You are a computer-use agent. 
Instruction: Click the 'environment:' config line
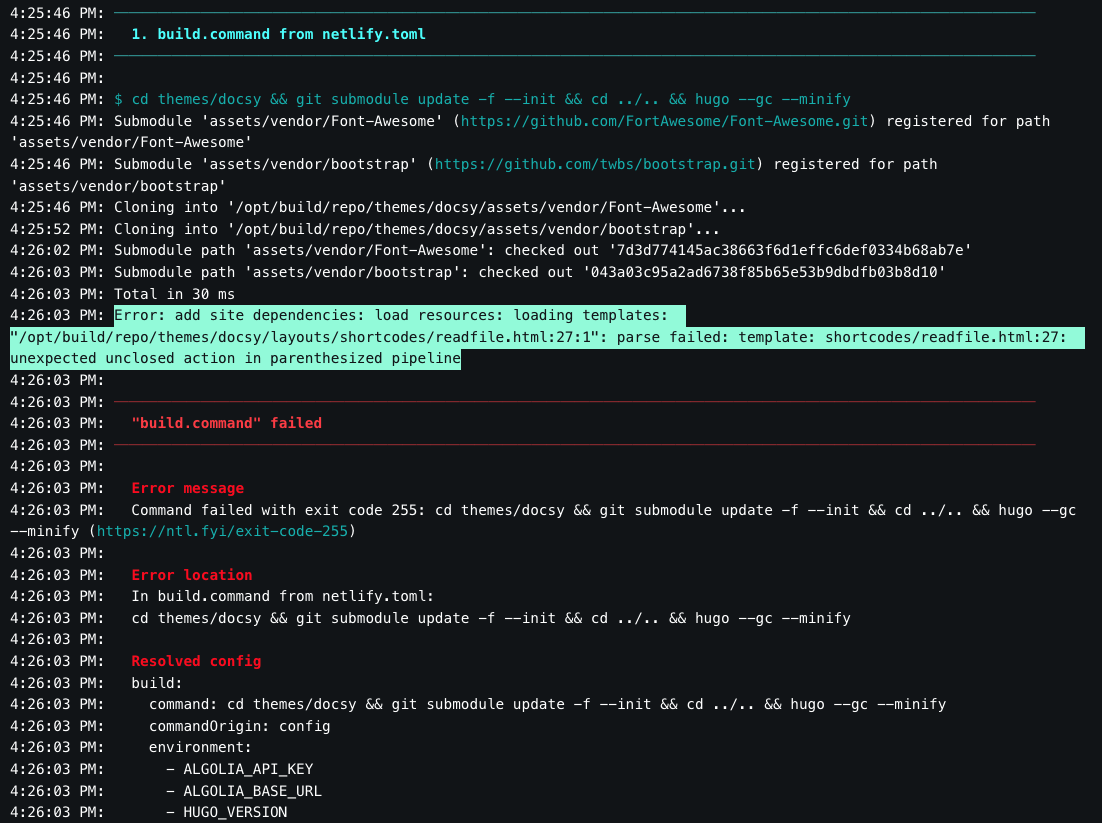click(x=200, y=747)
